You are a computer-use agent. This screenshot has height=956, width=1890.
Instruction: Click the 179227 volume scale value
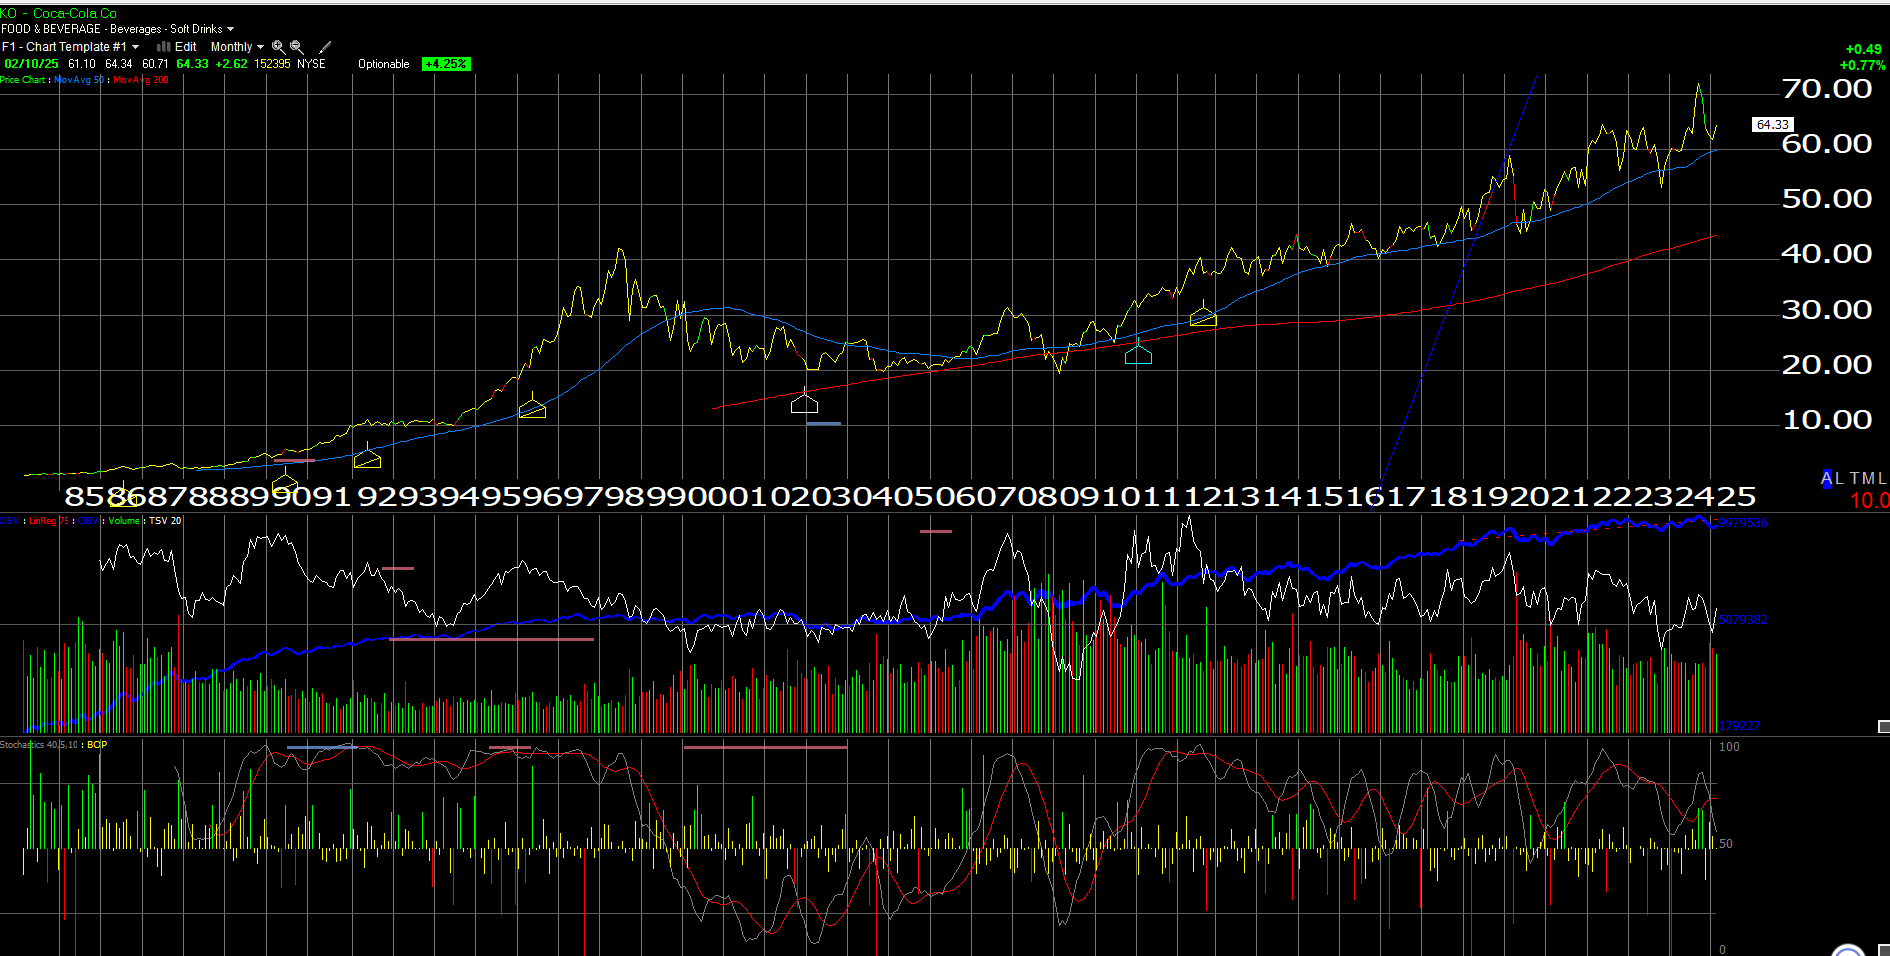click(1739, 726)
